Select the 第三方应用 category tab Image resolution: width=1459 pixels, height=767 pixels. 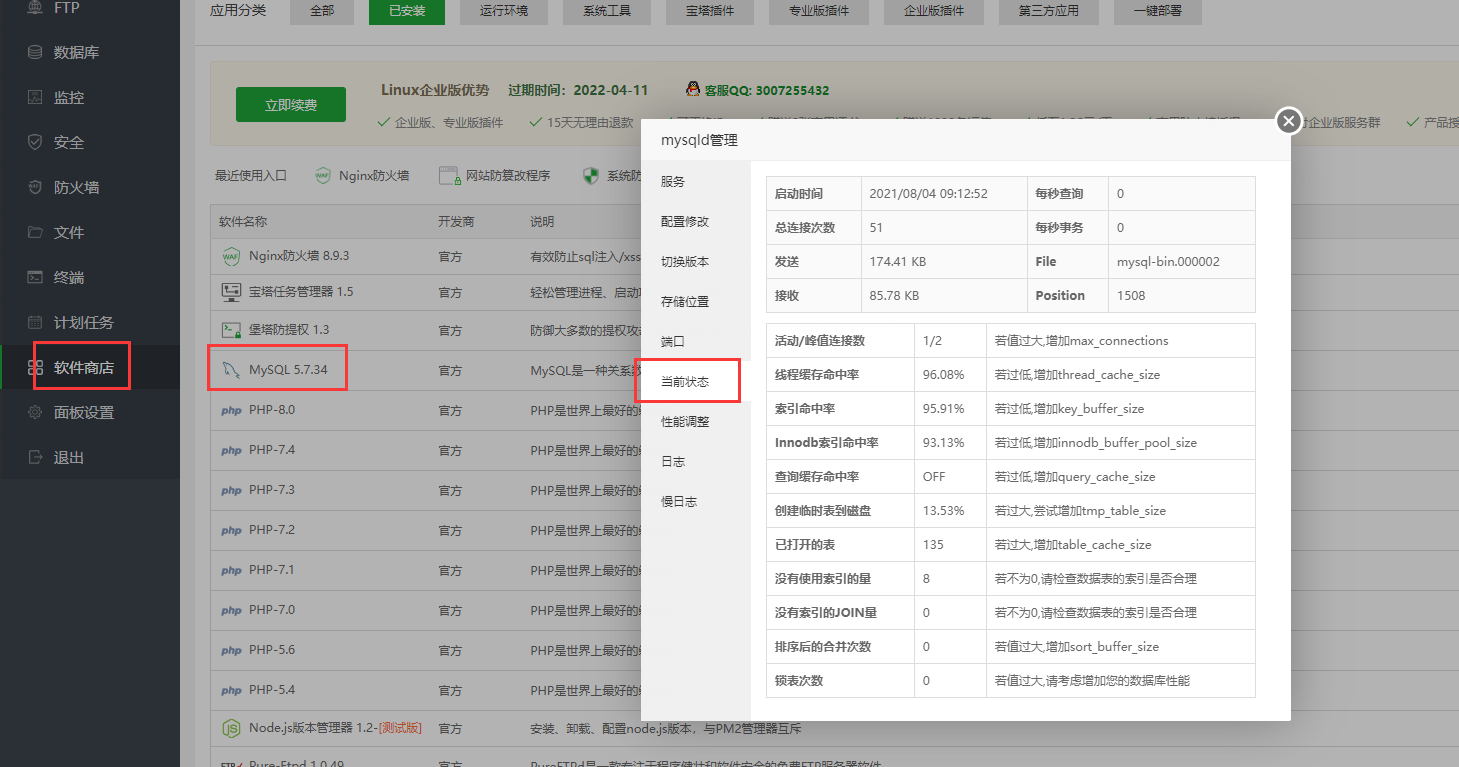tap(1049, 12)
